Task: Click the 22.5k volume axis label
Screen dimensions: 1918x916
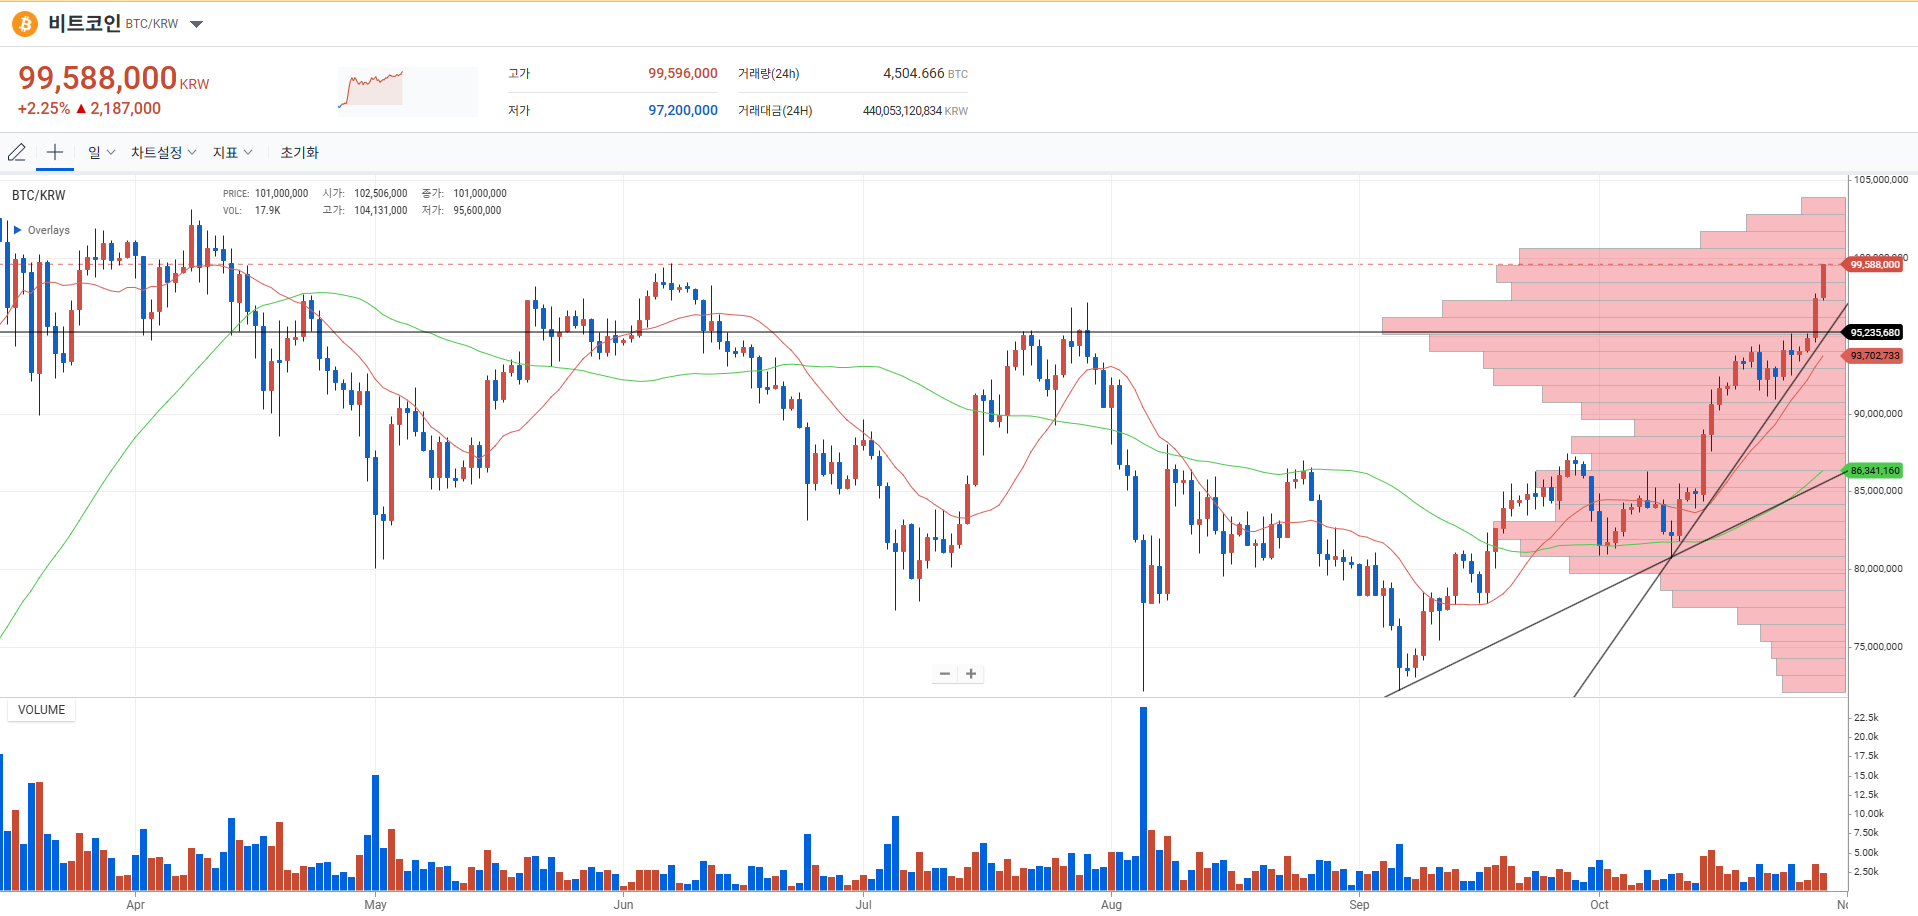Action: point(1866,718)
